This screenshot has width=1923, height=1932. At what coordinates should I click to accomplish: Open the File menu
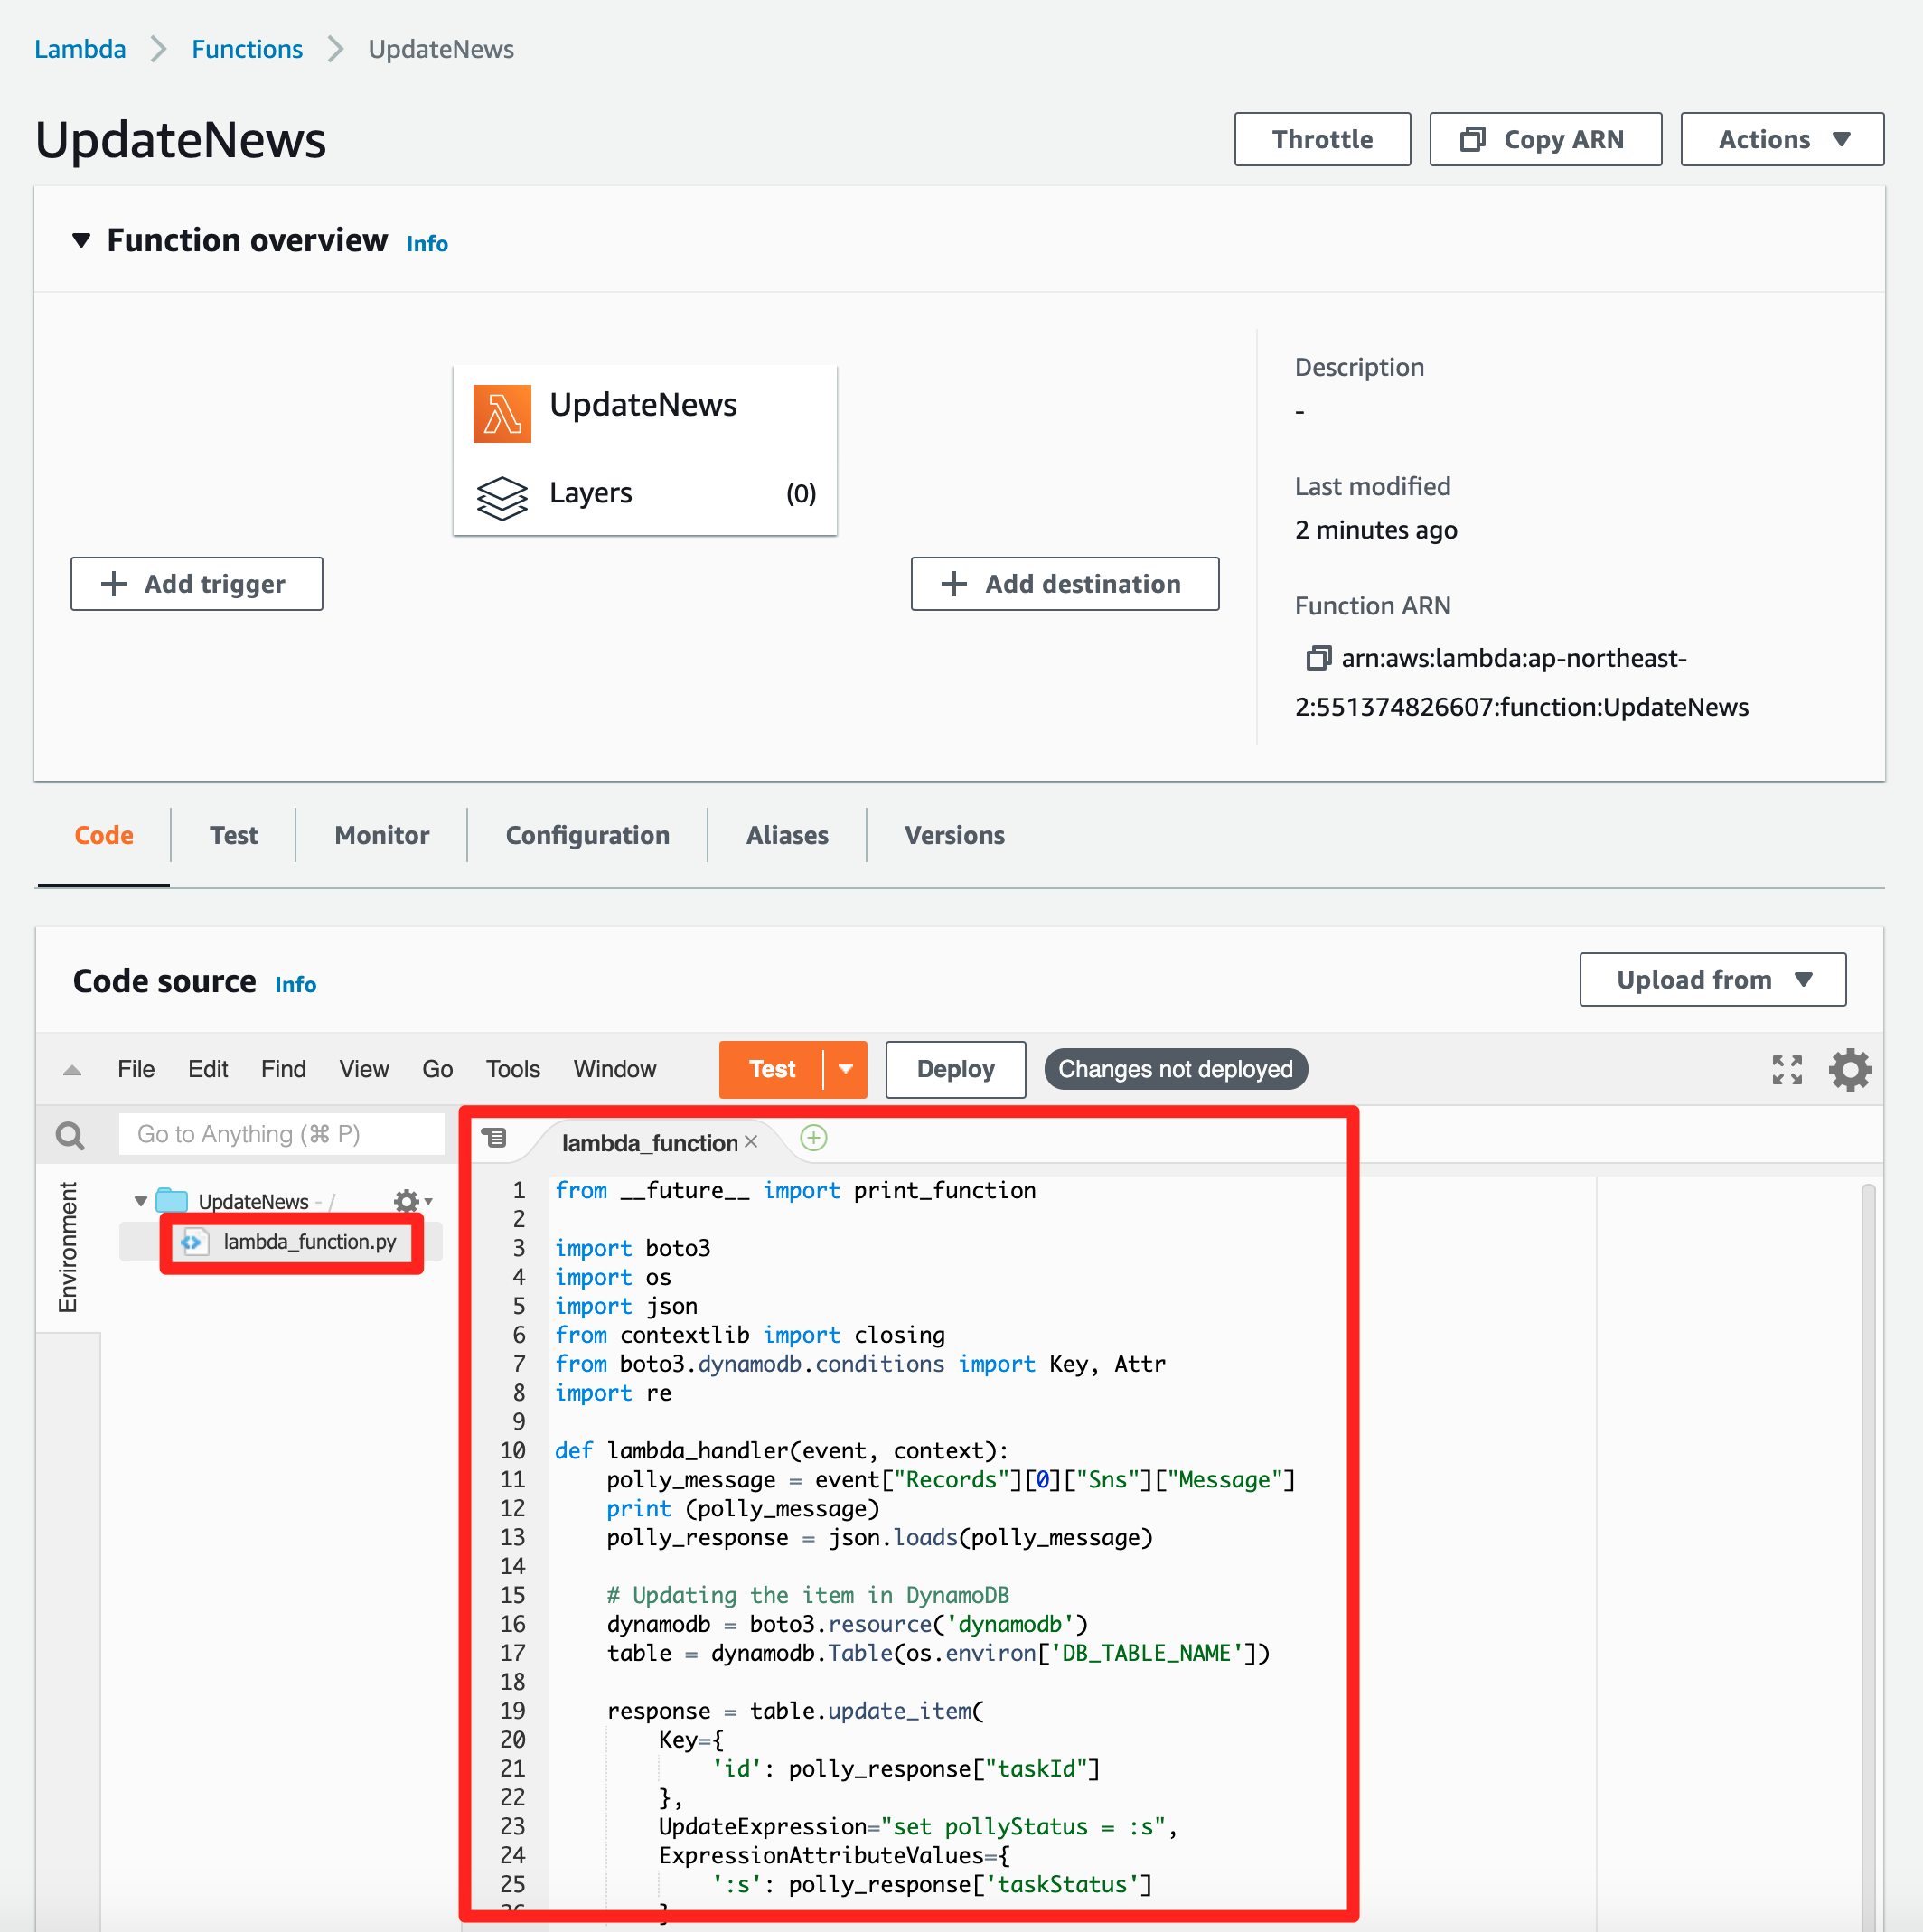click(136, 1069)
